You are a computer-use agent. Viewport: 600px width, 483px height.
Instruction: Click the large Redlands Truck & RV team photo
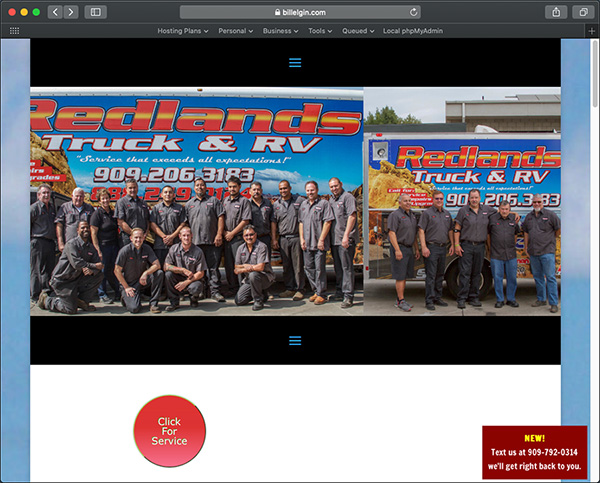197,201
